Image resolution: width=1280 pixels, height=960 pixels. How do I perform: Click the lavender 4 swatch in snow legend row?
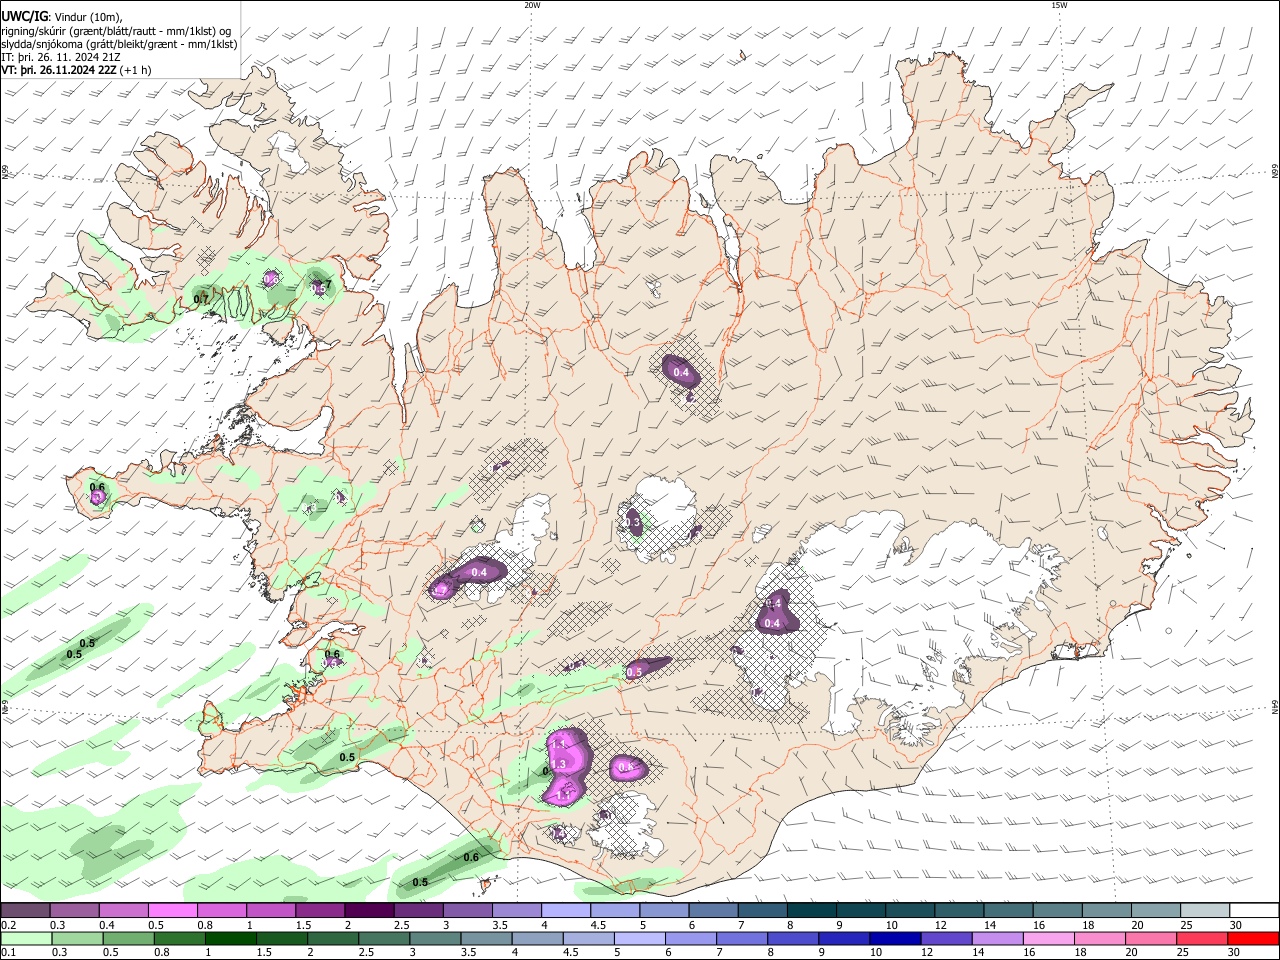pyautogui.click(x=566, y=911)
